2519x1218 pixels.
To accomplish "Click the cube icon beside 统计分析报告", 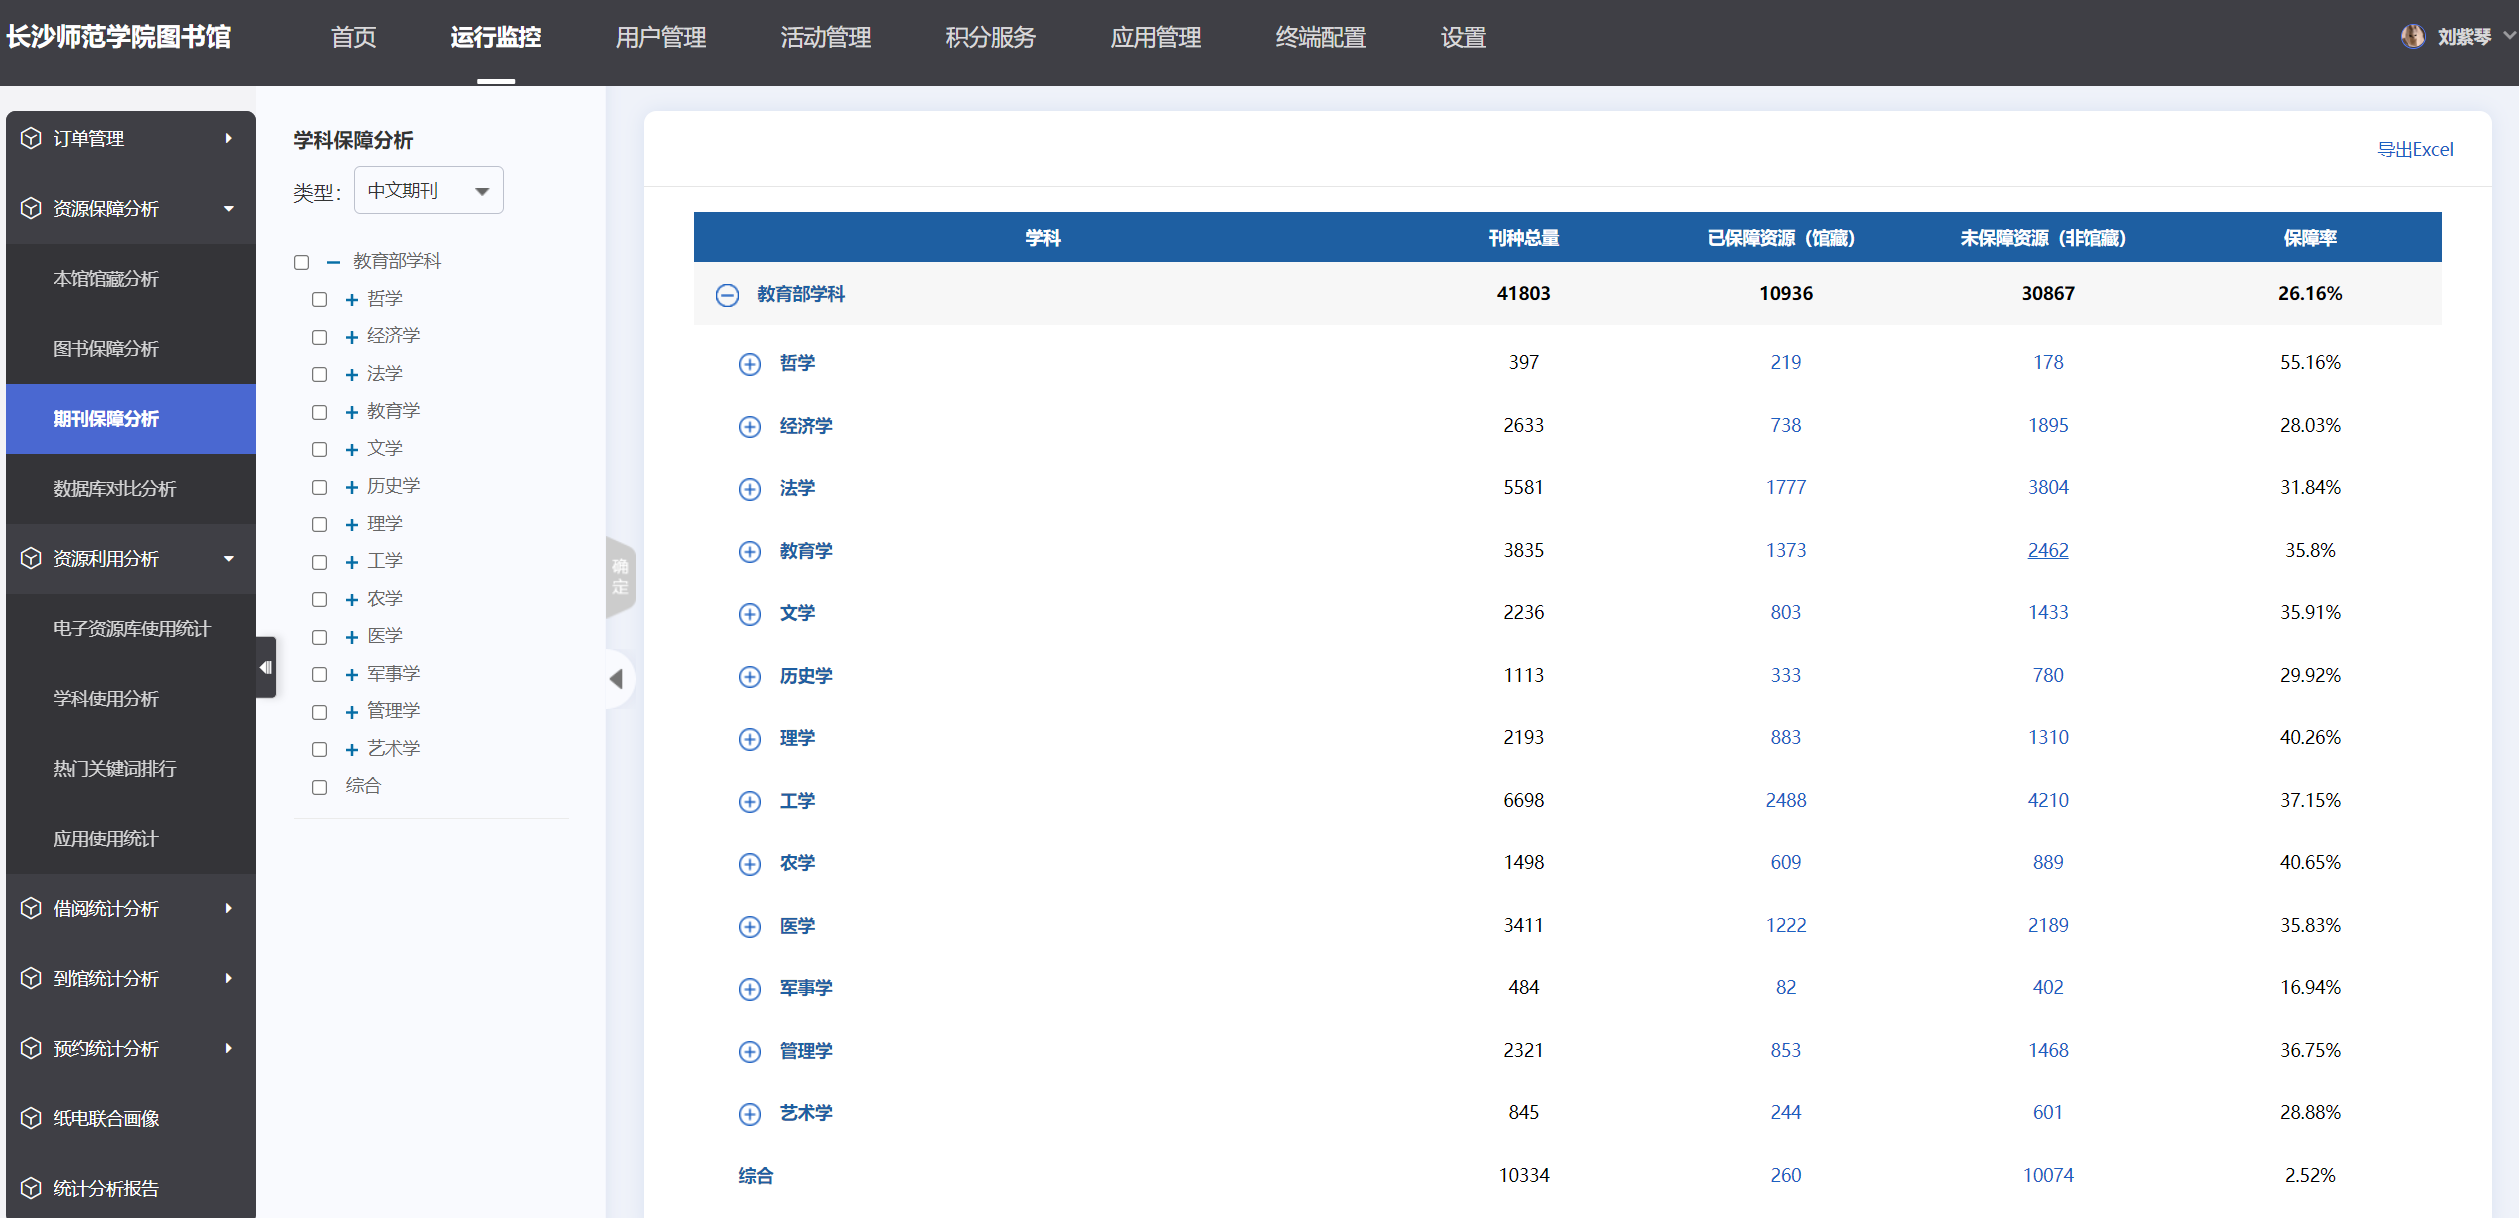I will point(31,1188).
